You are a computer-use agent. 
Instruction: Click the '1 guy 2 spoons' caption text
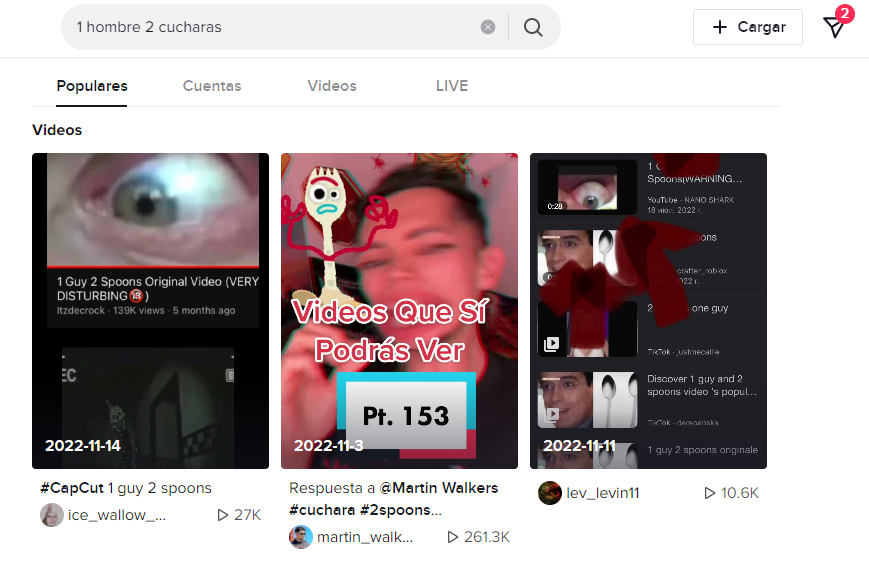point(160,488)
